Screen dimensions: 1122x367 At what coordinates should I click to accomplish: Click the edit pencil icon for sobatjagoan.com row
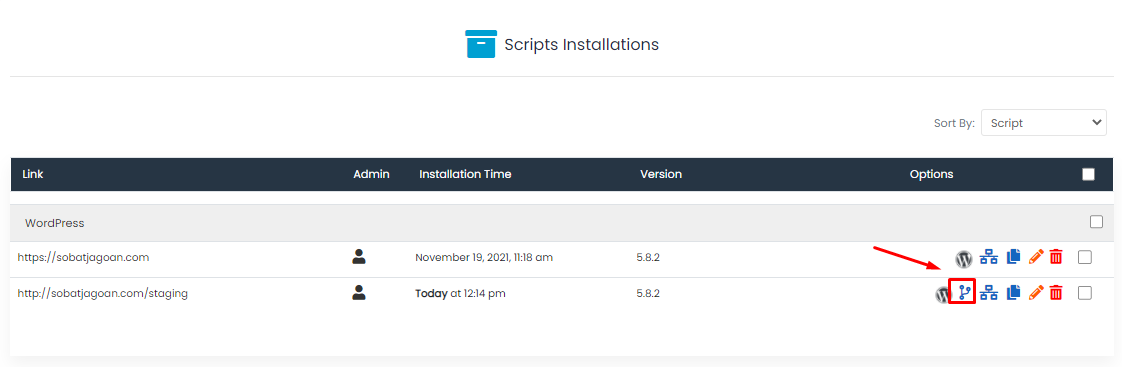point(1035,257)
